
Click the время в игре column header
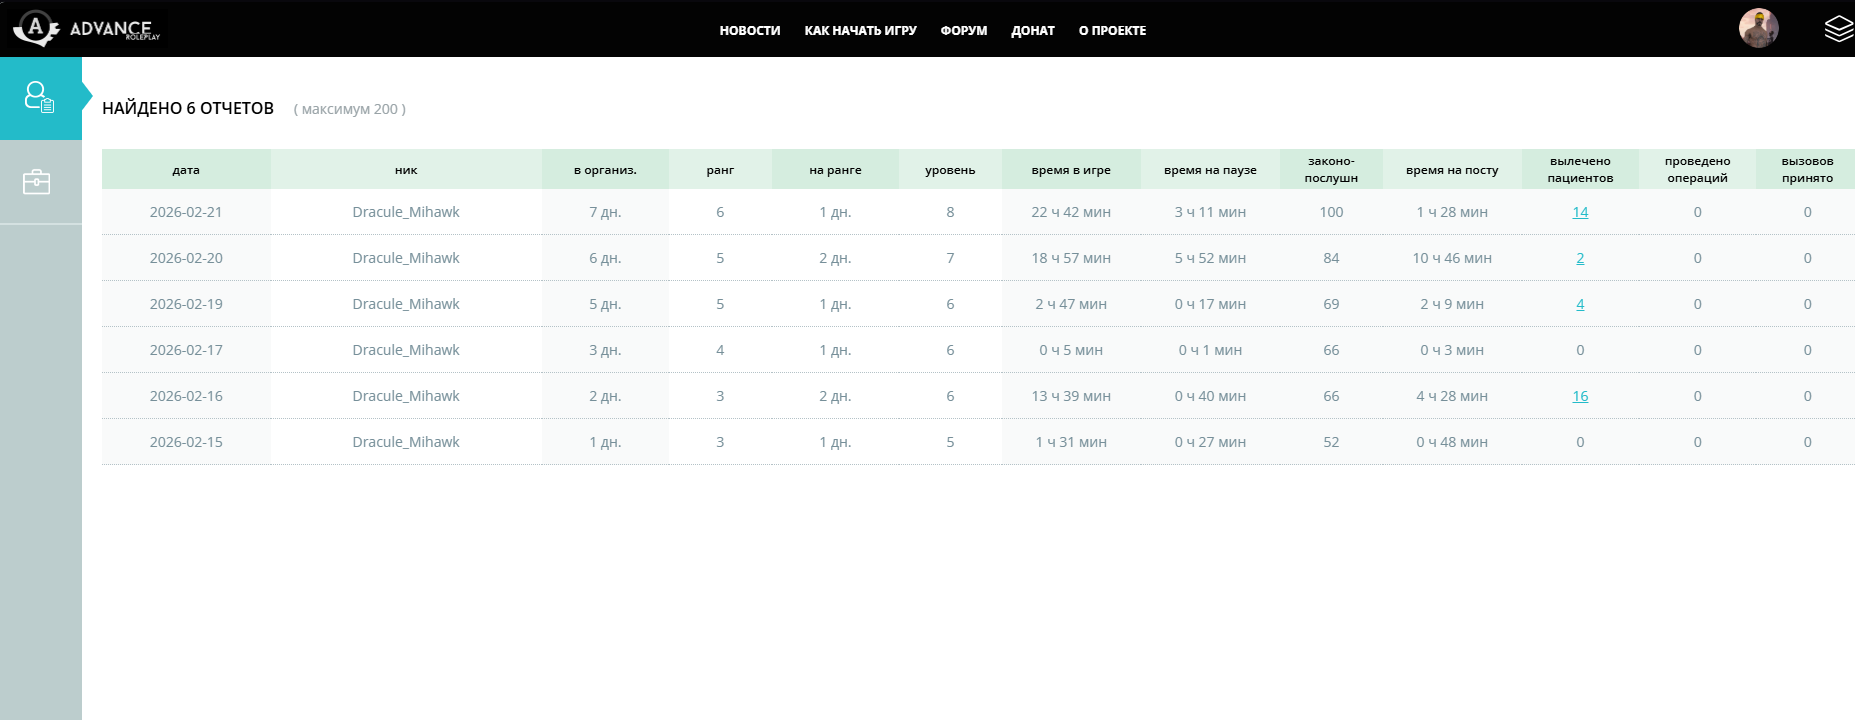[x=1071, y=170]
